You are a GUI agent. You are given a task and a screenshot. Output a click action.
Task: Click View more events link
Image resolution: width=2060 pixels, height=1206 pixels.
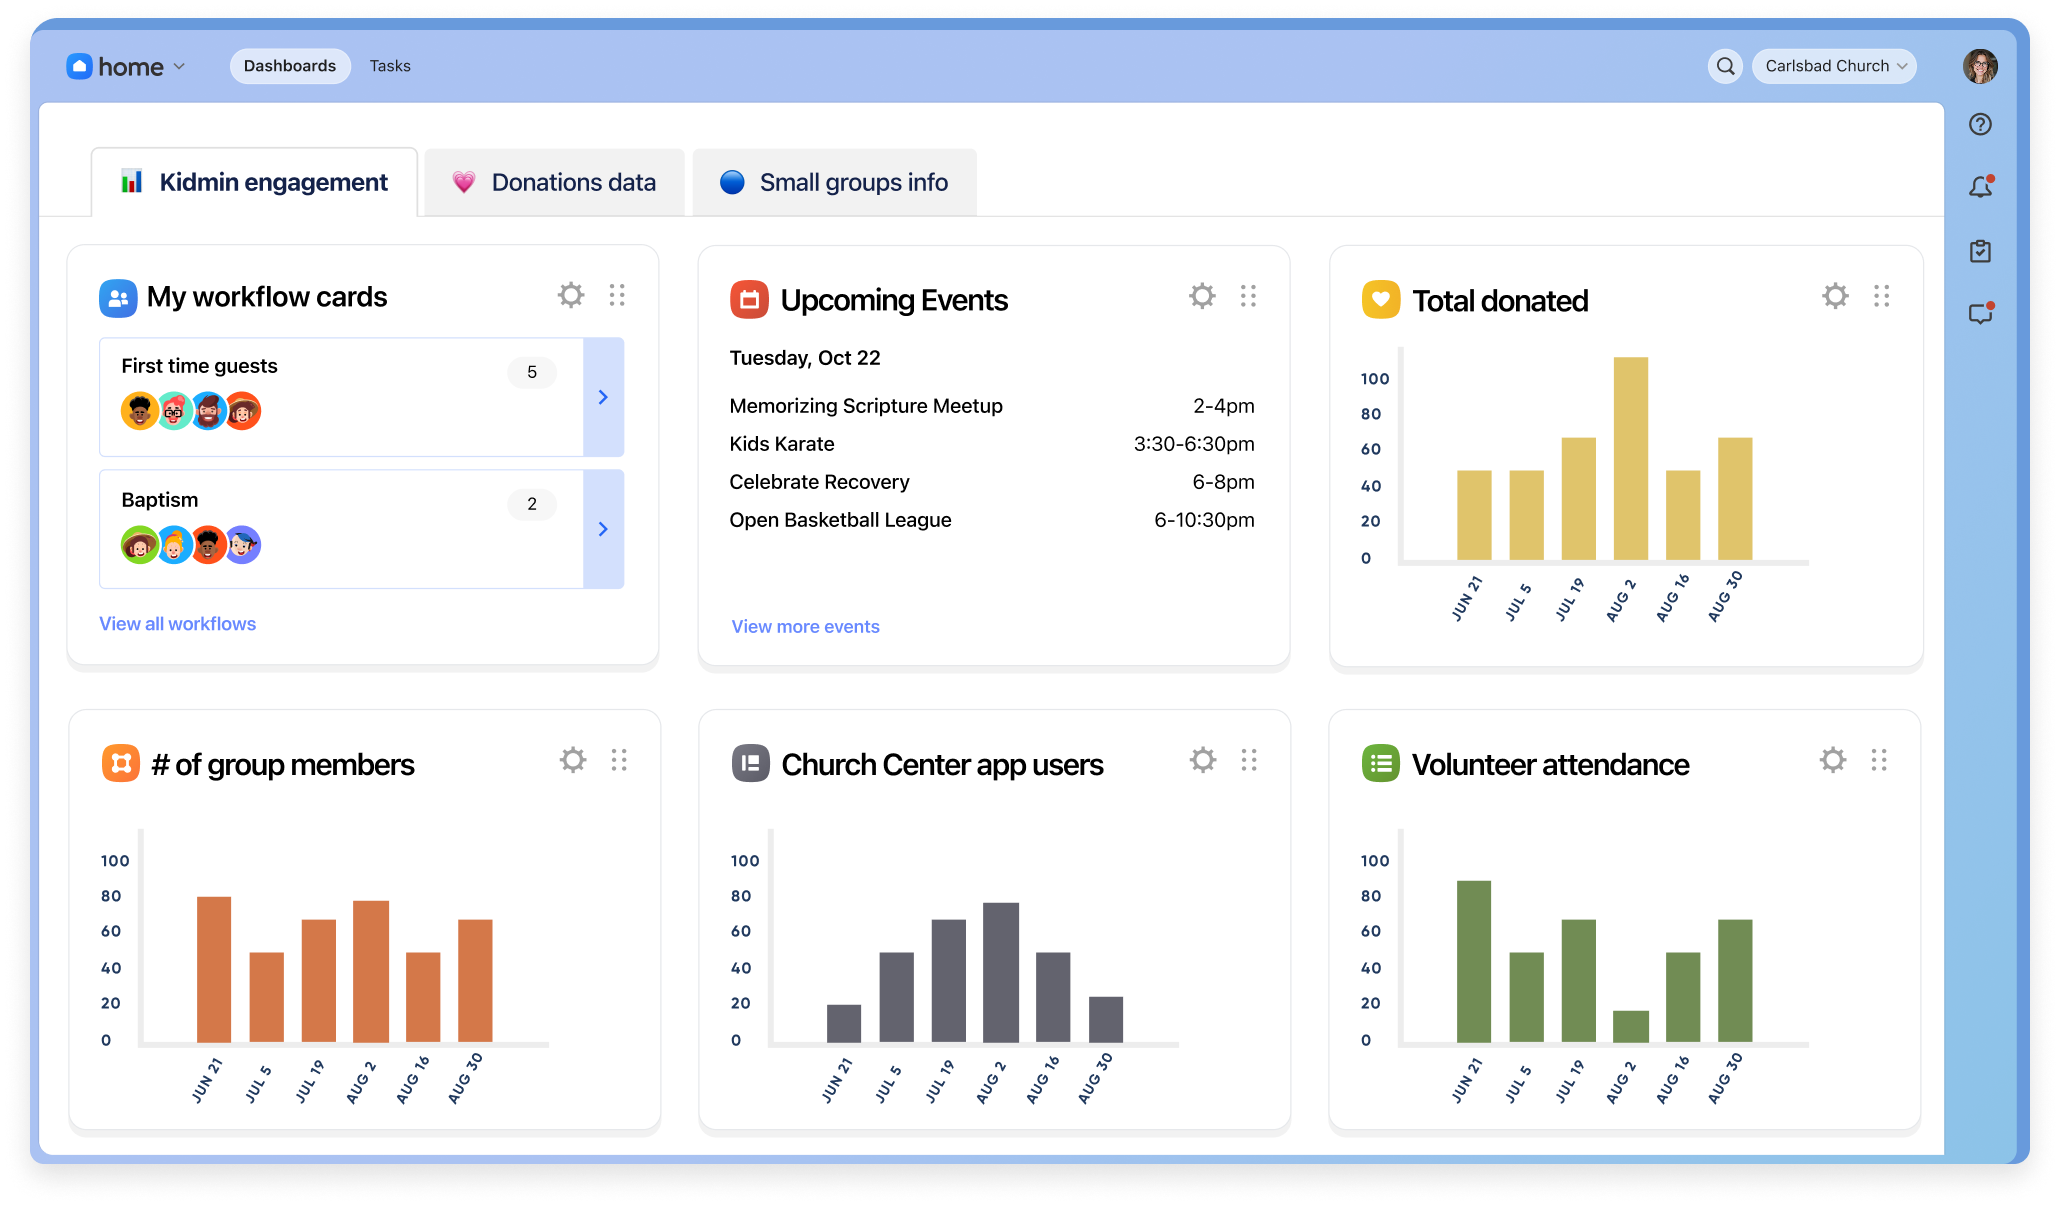(805, 627)
